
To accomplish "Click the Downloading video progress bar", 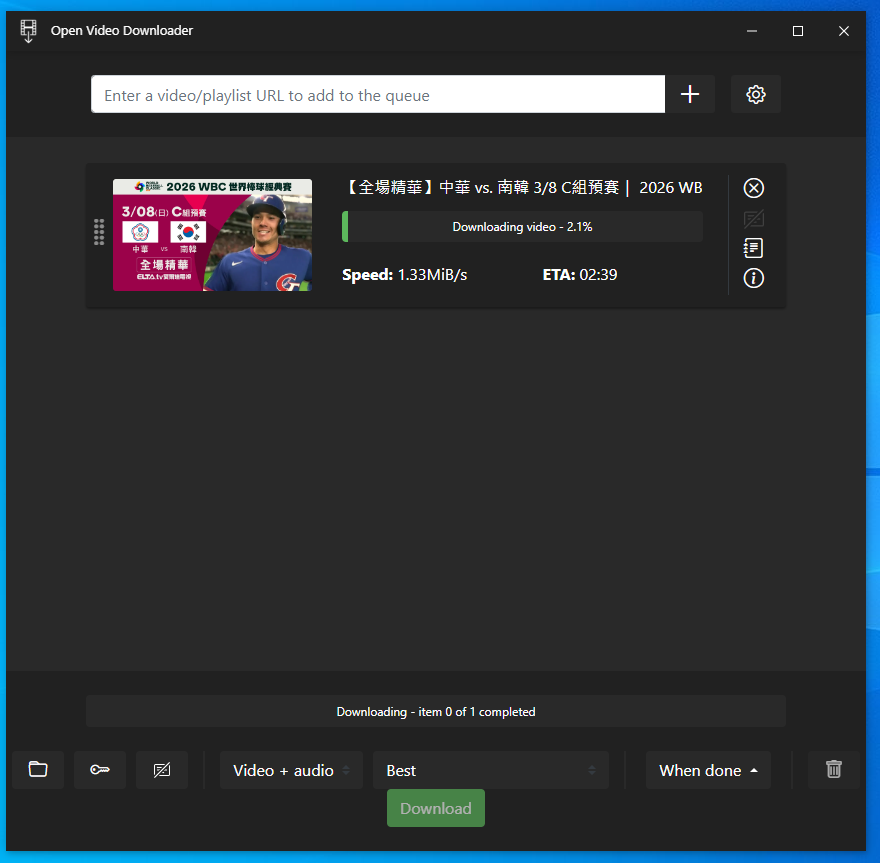I will 522,226.
